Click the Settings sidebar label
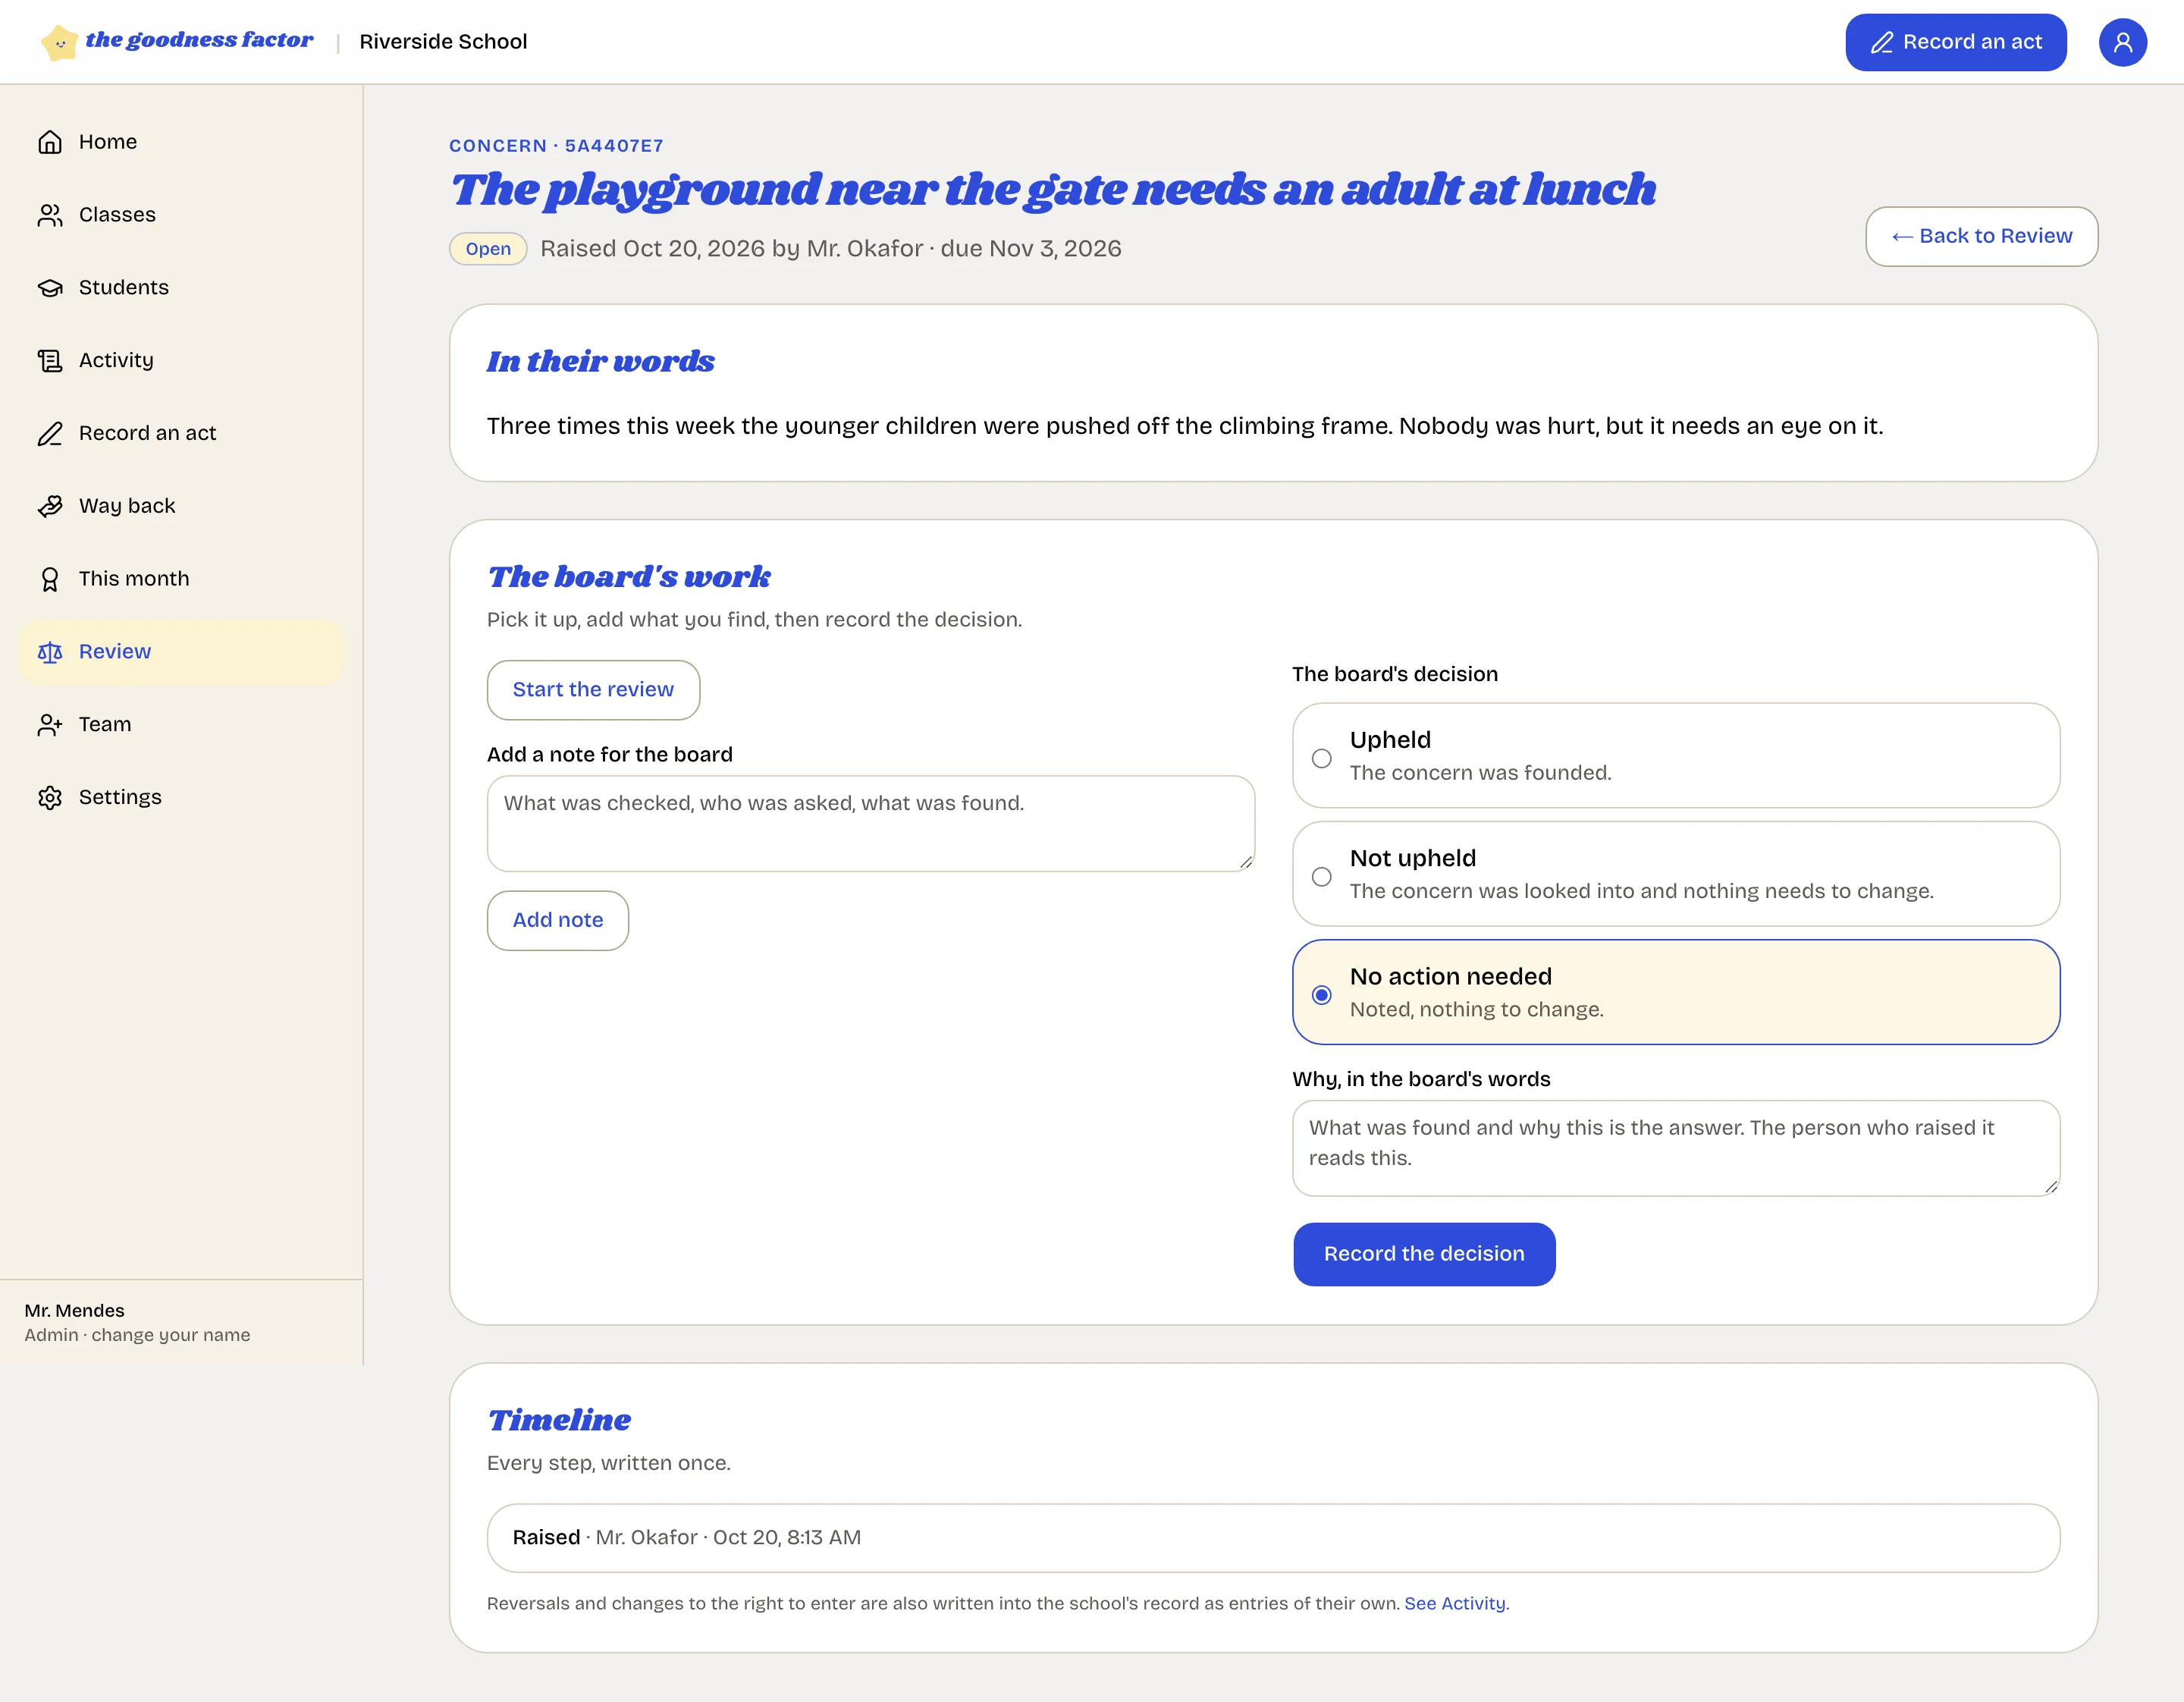 tap(120, 798)
